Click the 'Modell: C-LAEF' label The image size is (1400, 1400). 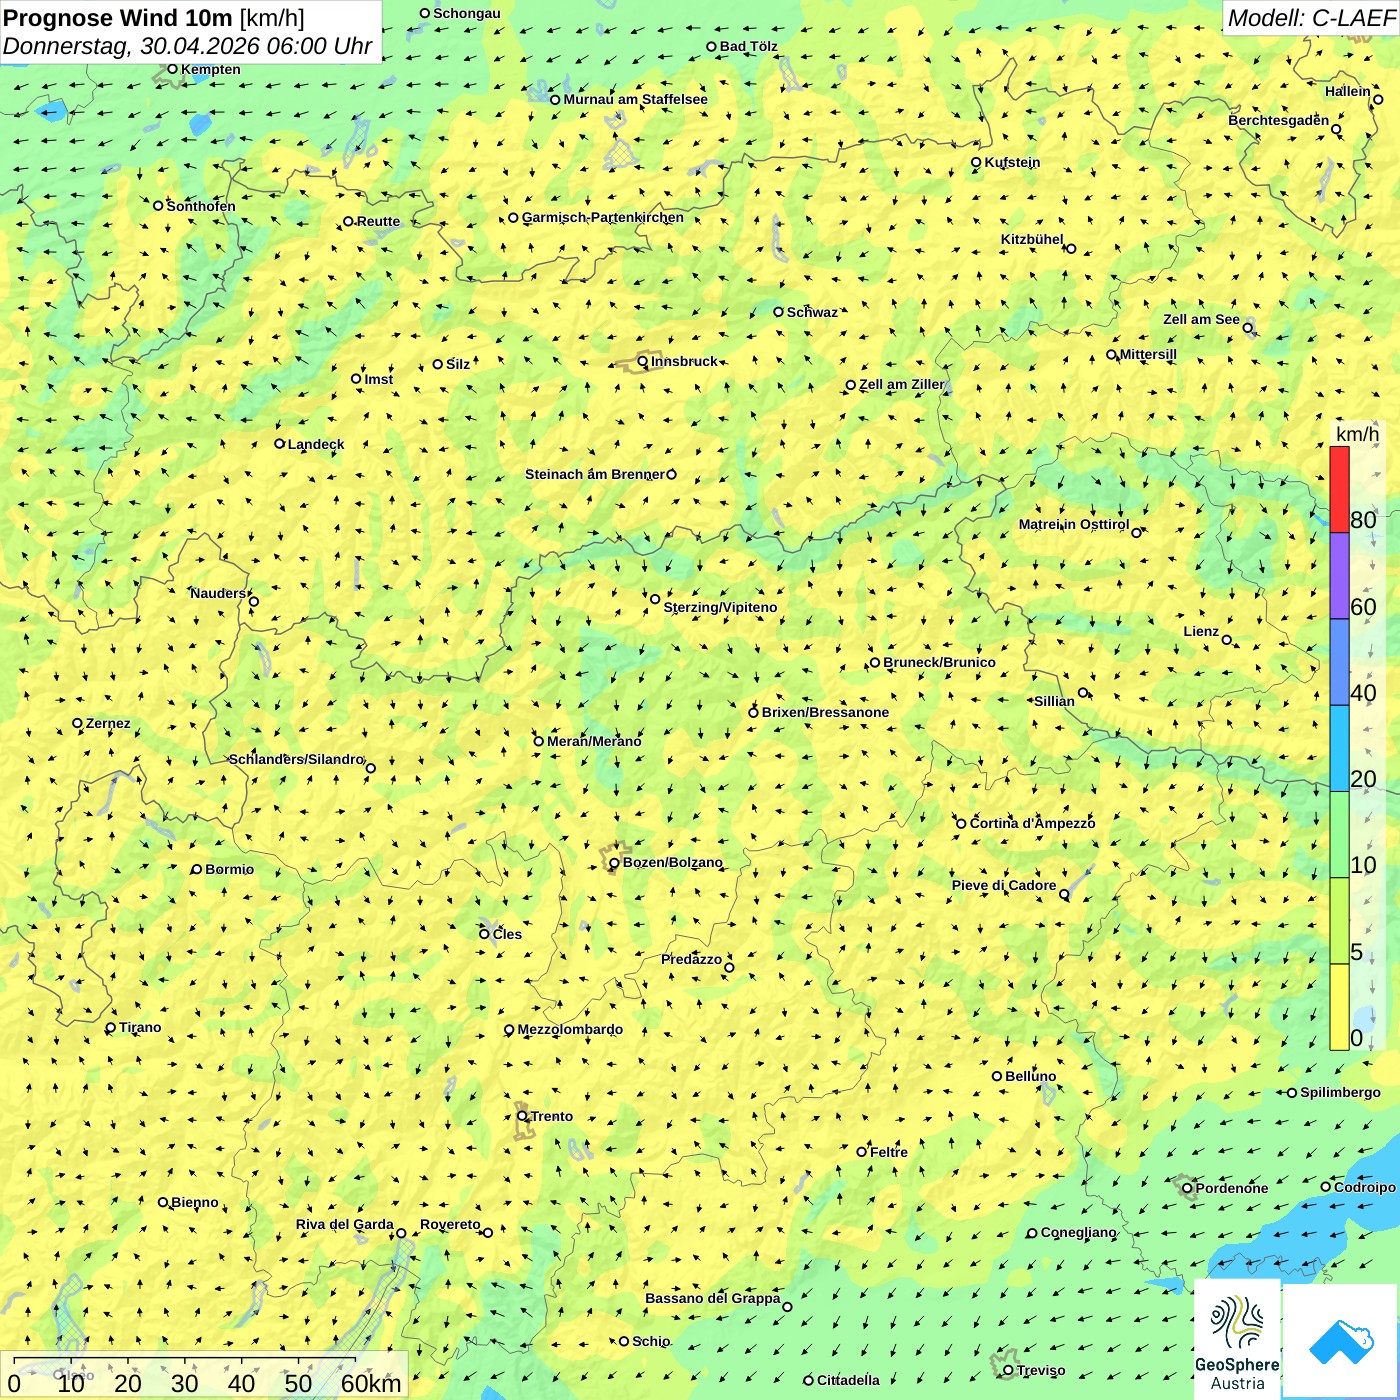click(x=1311, y=18)
